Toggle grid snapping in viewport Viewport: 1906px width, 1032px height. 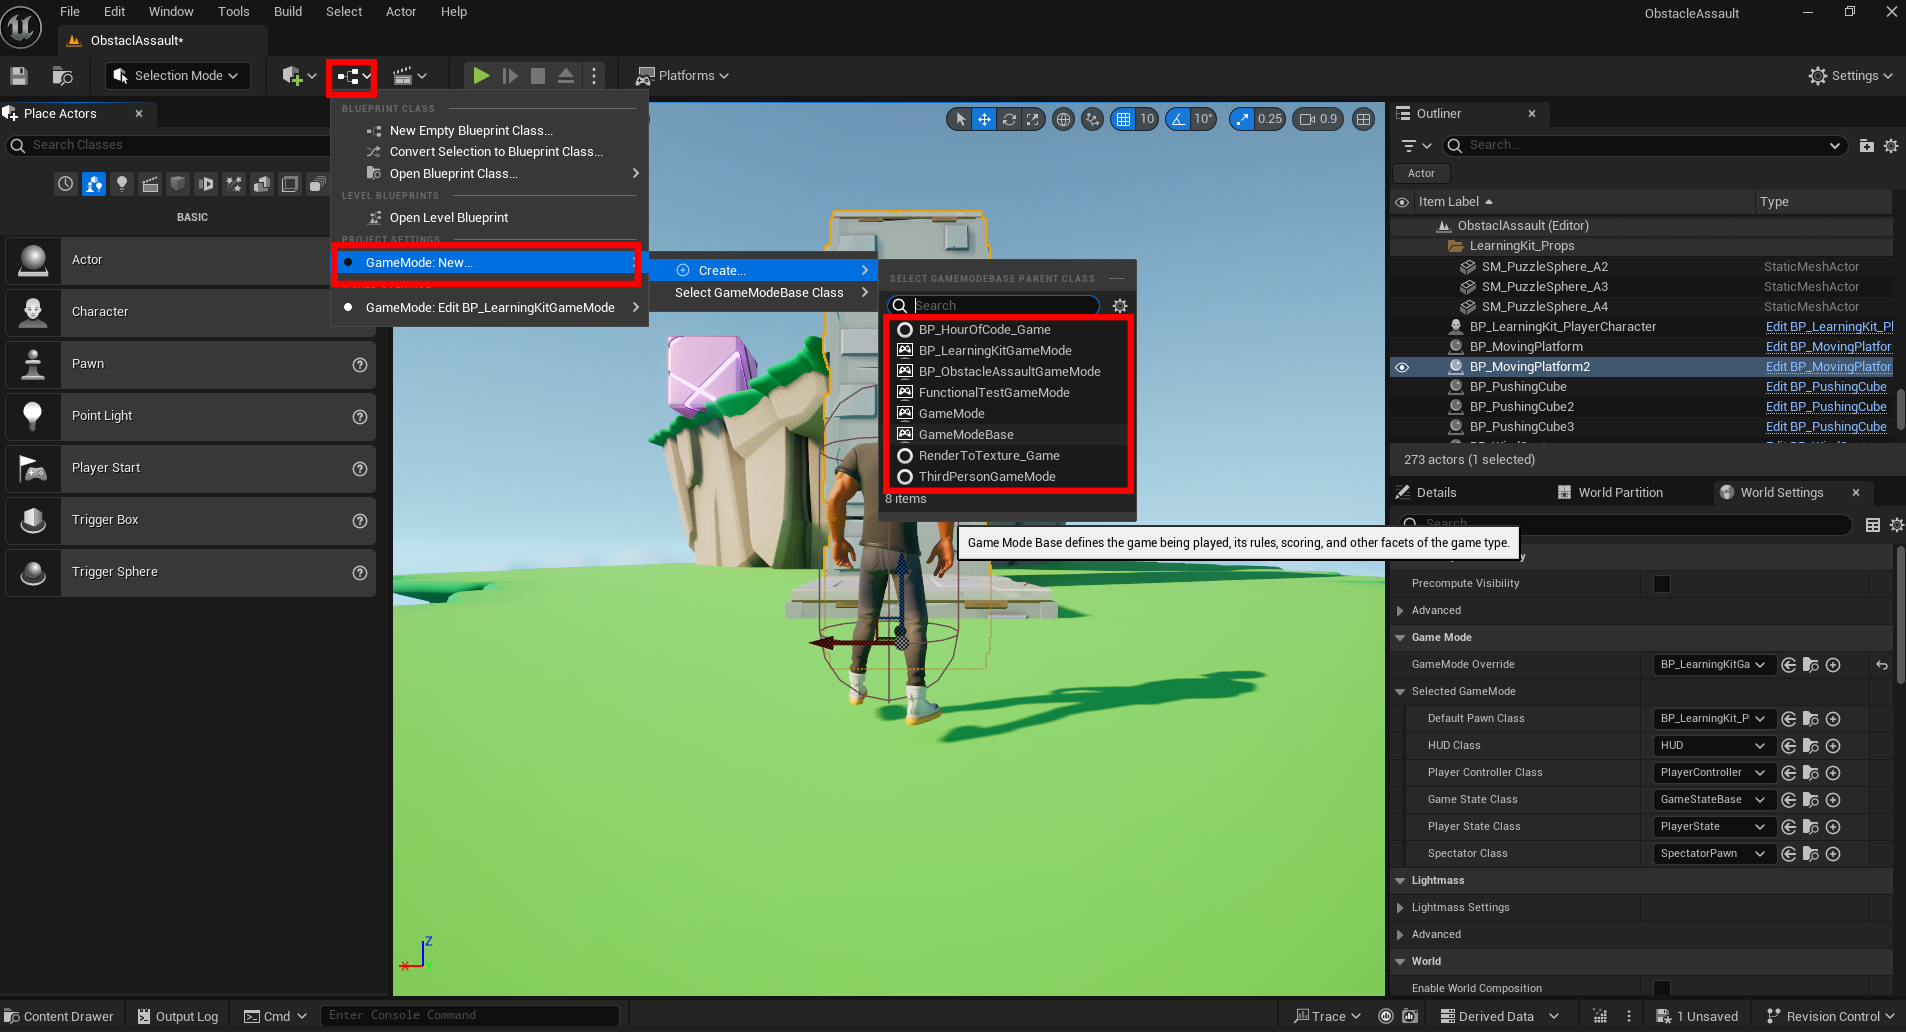[x=1124, y=119]
